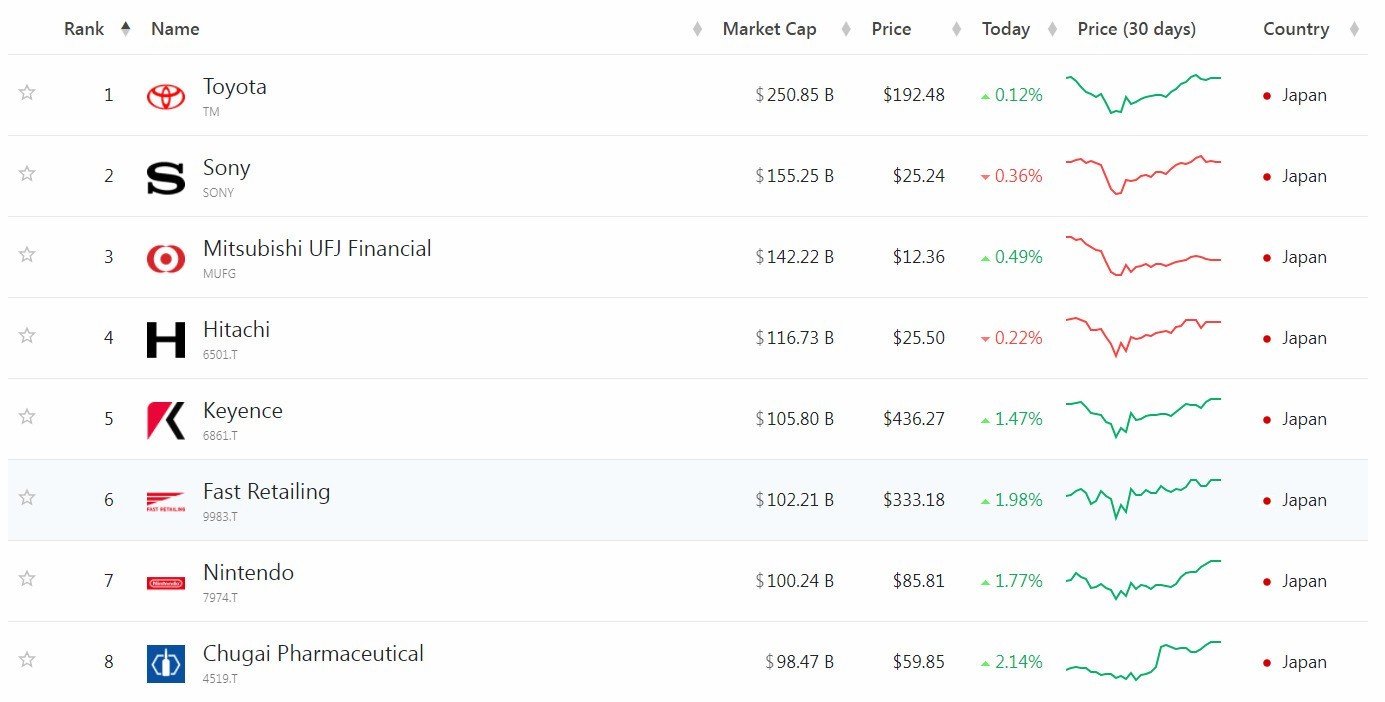Image resolution: width=1385 pixels, height=702 pixels.
Task: Sort the list by Country header
Action: [x=1295, y=29]
